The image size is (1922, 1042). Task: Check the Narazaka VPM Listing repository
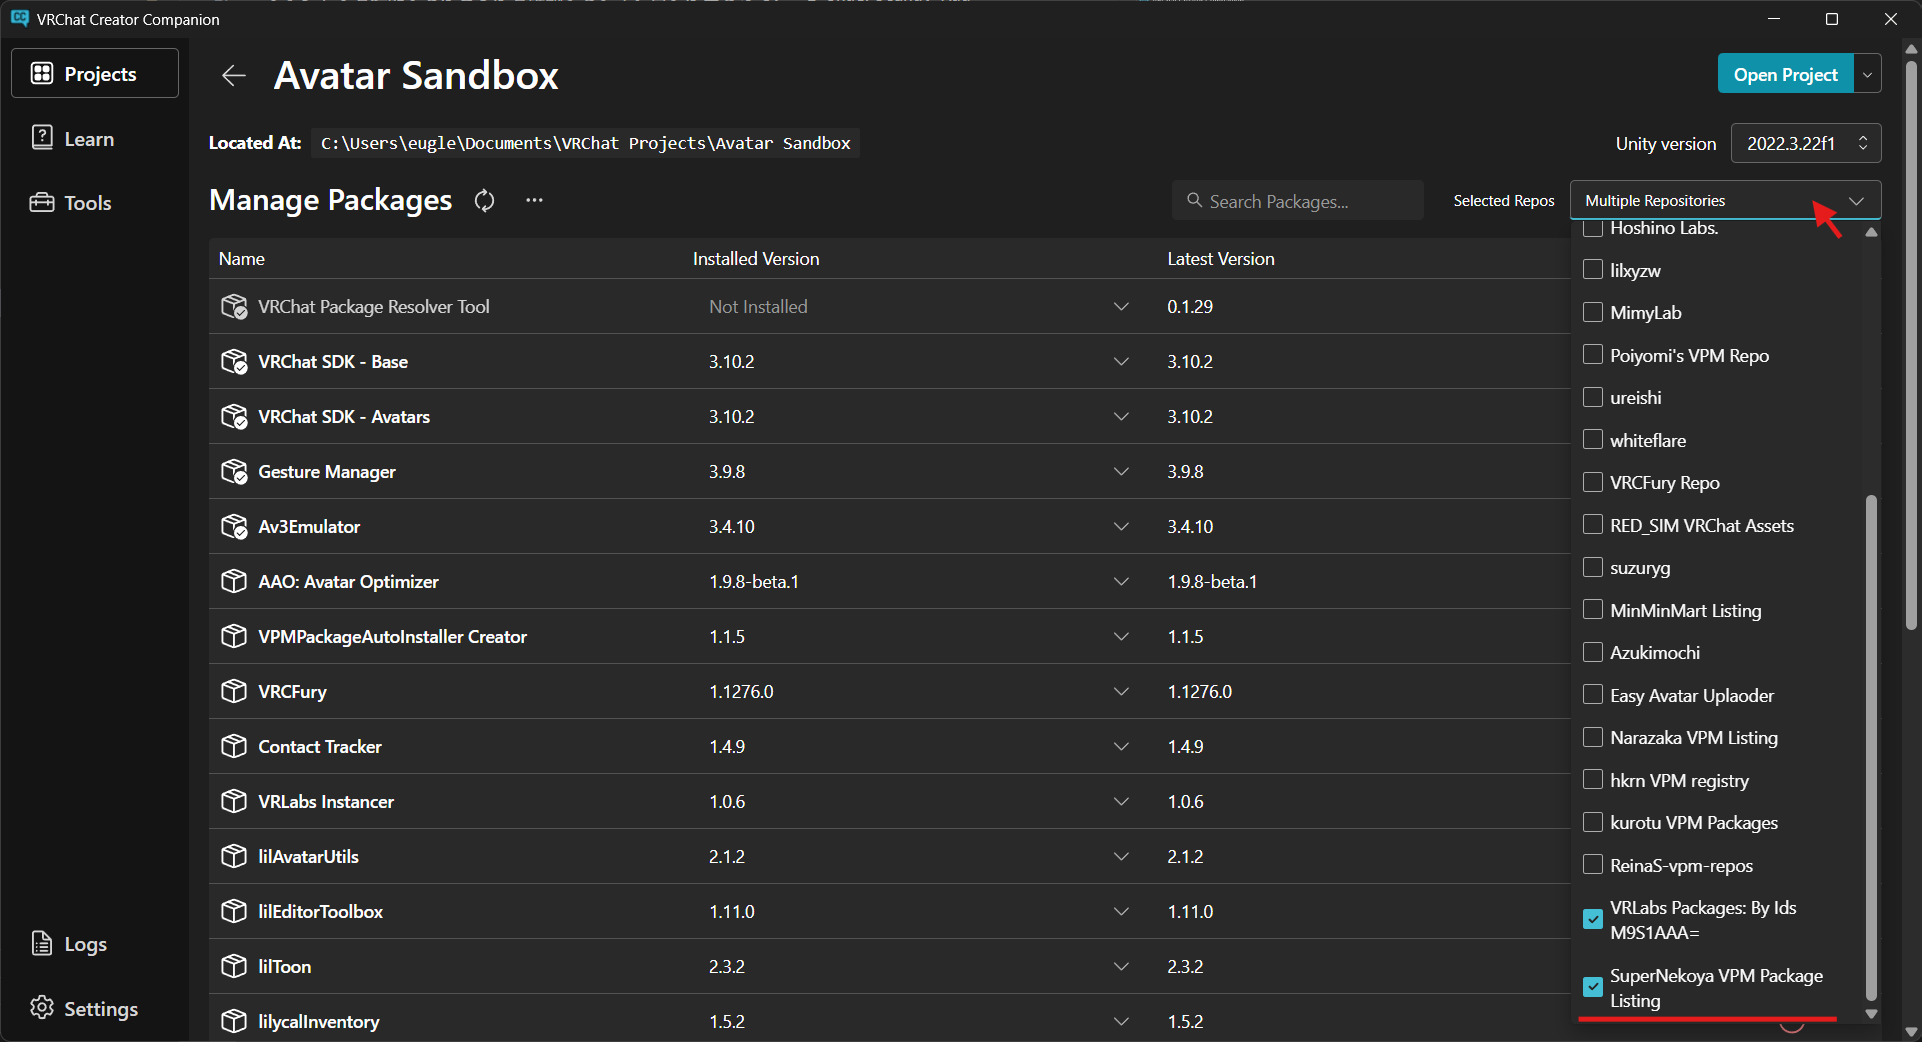pos(1593,738)
